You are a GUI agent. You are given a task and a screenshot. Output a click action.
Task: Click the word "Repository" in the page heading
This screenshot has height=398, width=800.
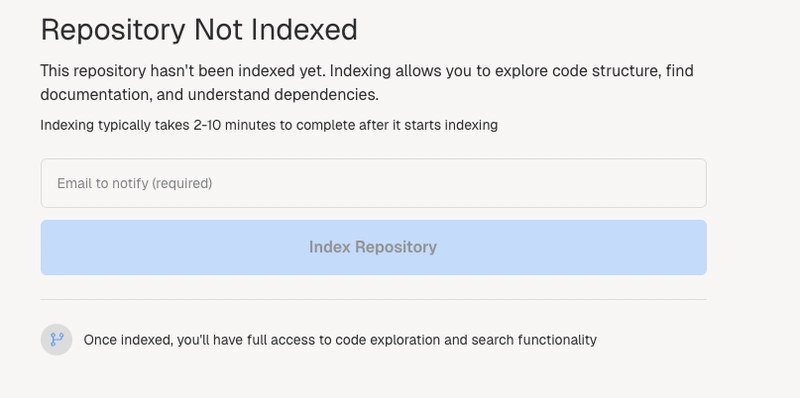coord(113,30)
